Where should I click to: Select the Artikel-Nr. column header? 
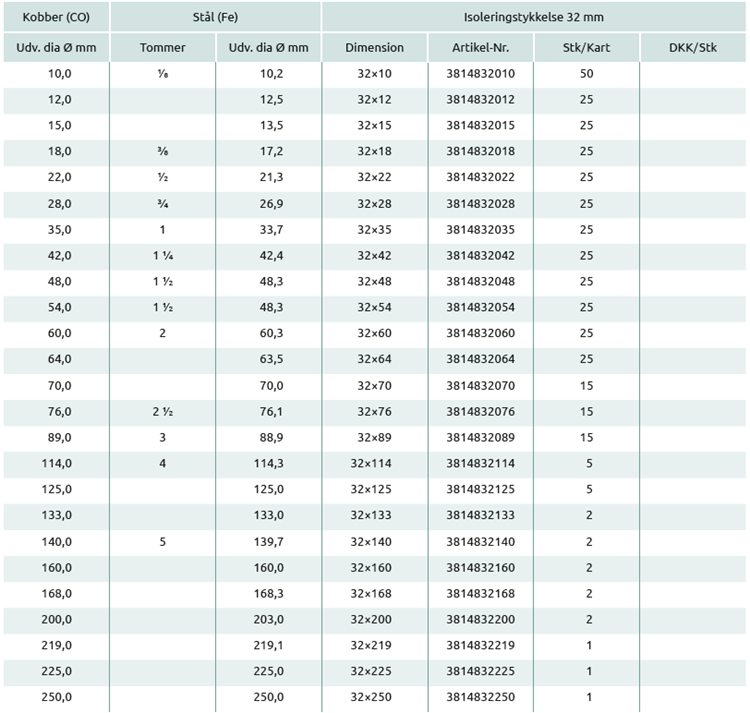click(x=481, y=47)
